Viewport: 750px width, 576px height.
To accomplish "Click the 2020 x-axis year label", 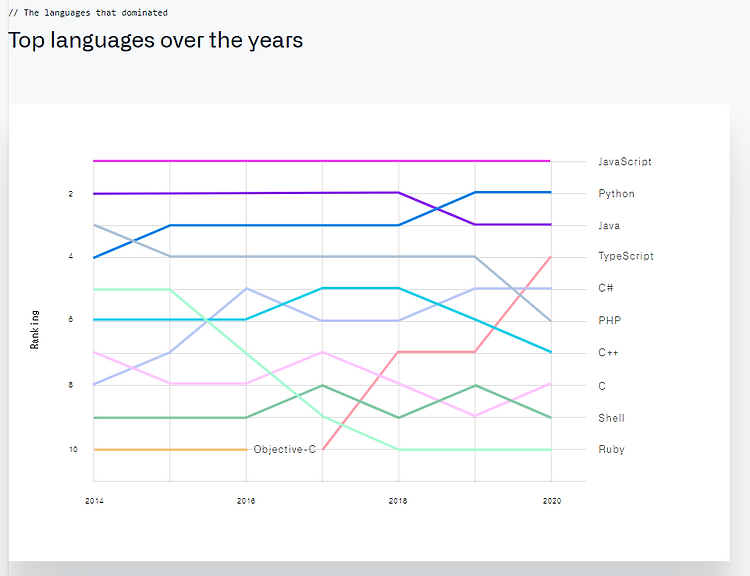I will tap(551, 501).
